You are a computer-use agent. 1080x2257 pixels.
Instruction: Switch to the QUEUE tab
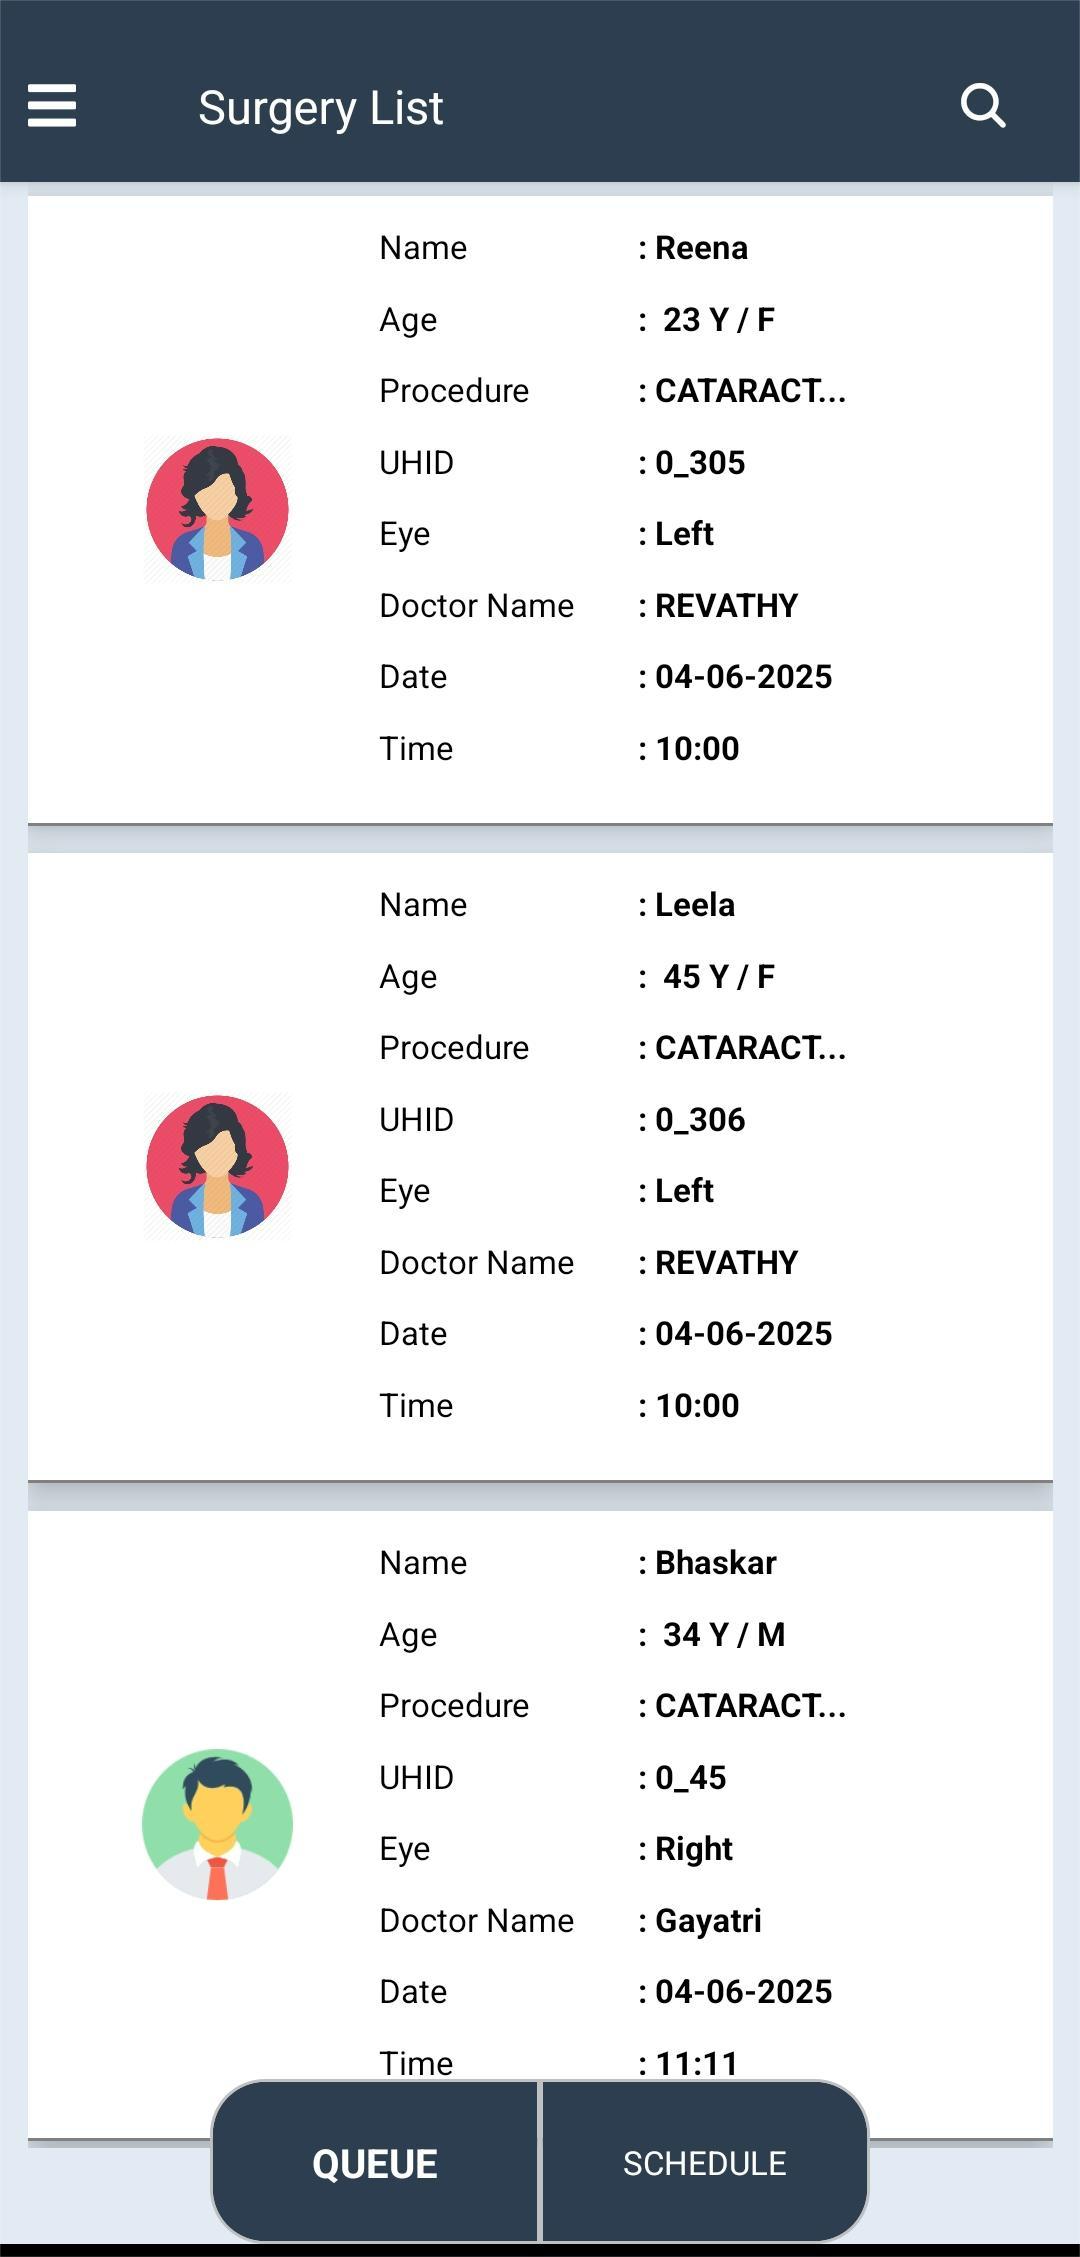pos(375,2164)
